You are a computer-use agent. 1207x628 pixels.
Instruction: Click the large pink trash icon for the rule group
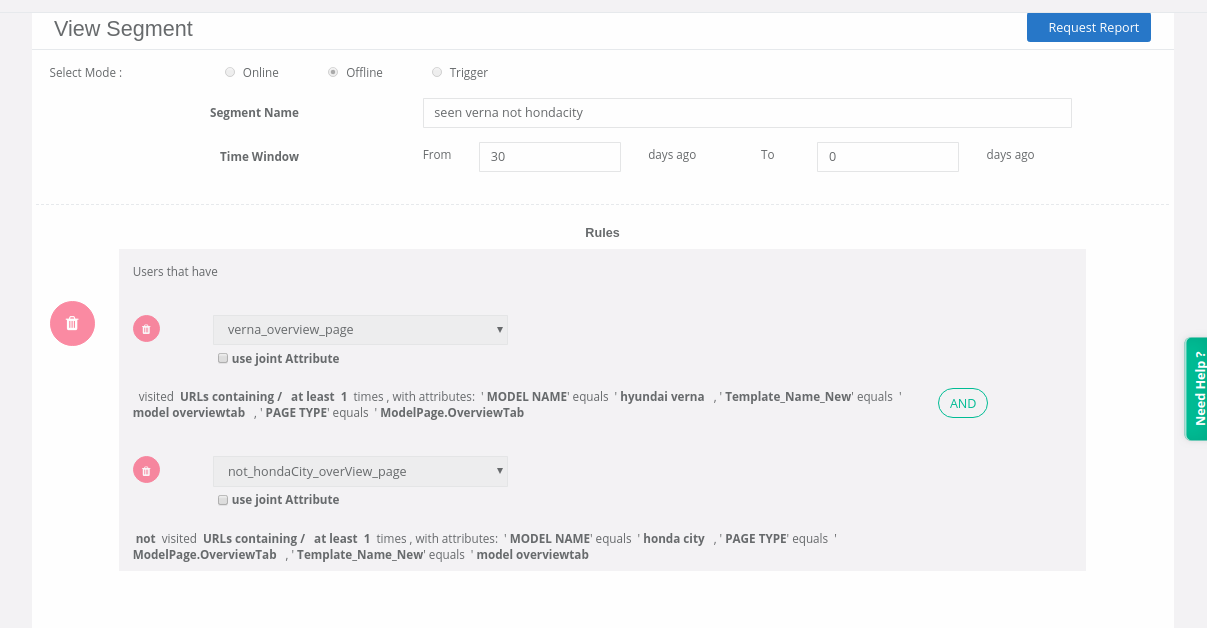tap(72, 323)
